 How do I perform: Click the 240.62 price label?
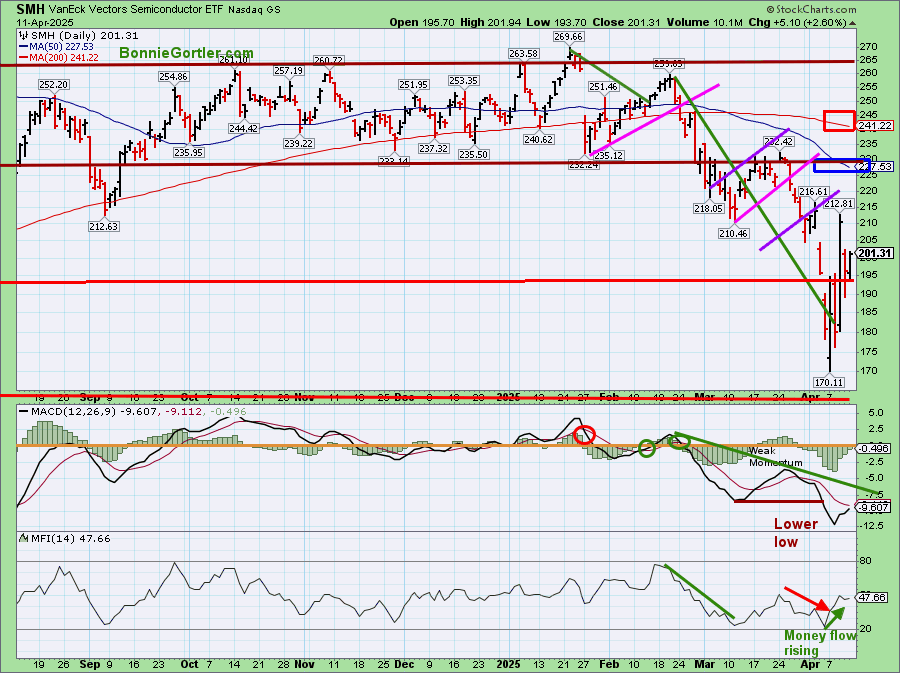point(538,139)
